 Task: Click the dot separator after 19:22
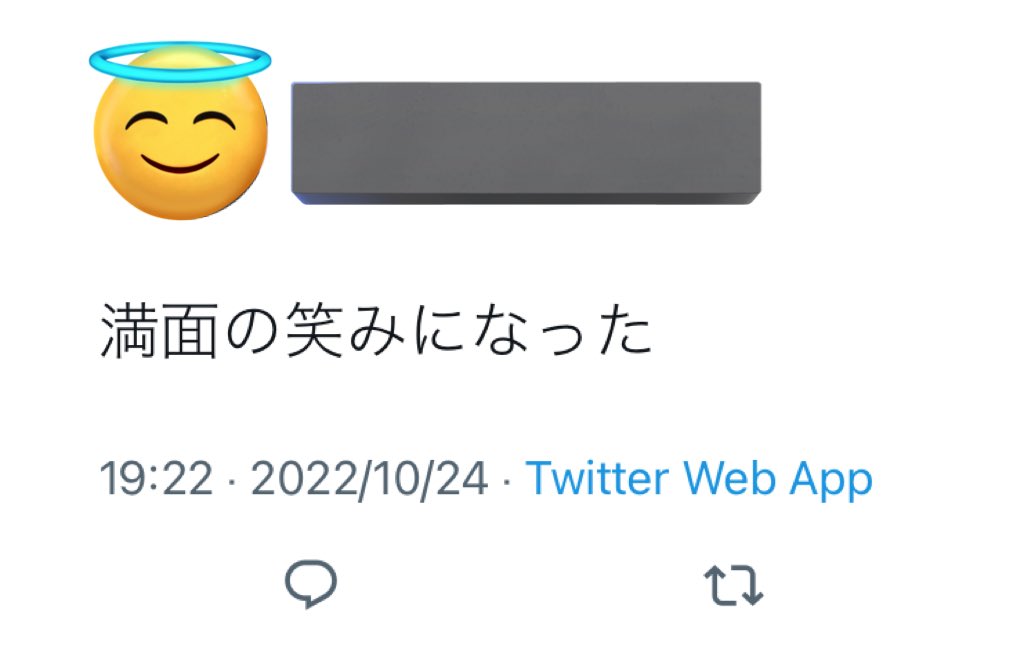pos(232,482)
